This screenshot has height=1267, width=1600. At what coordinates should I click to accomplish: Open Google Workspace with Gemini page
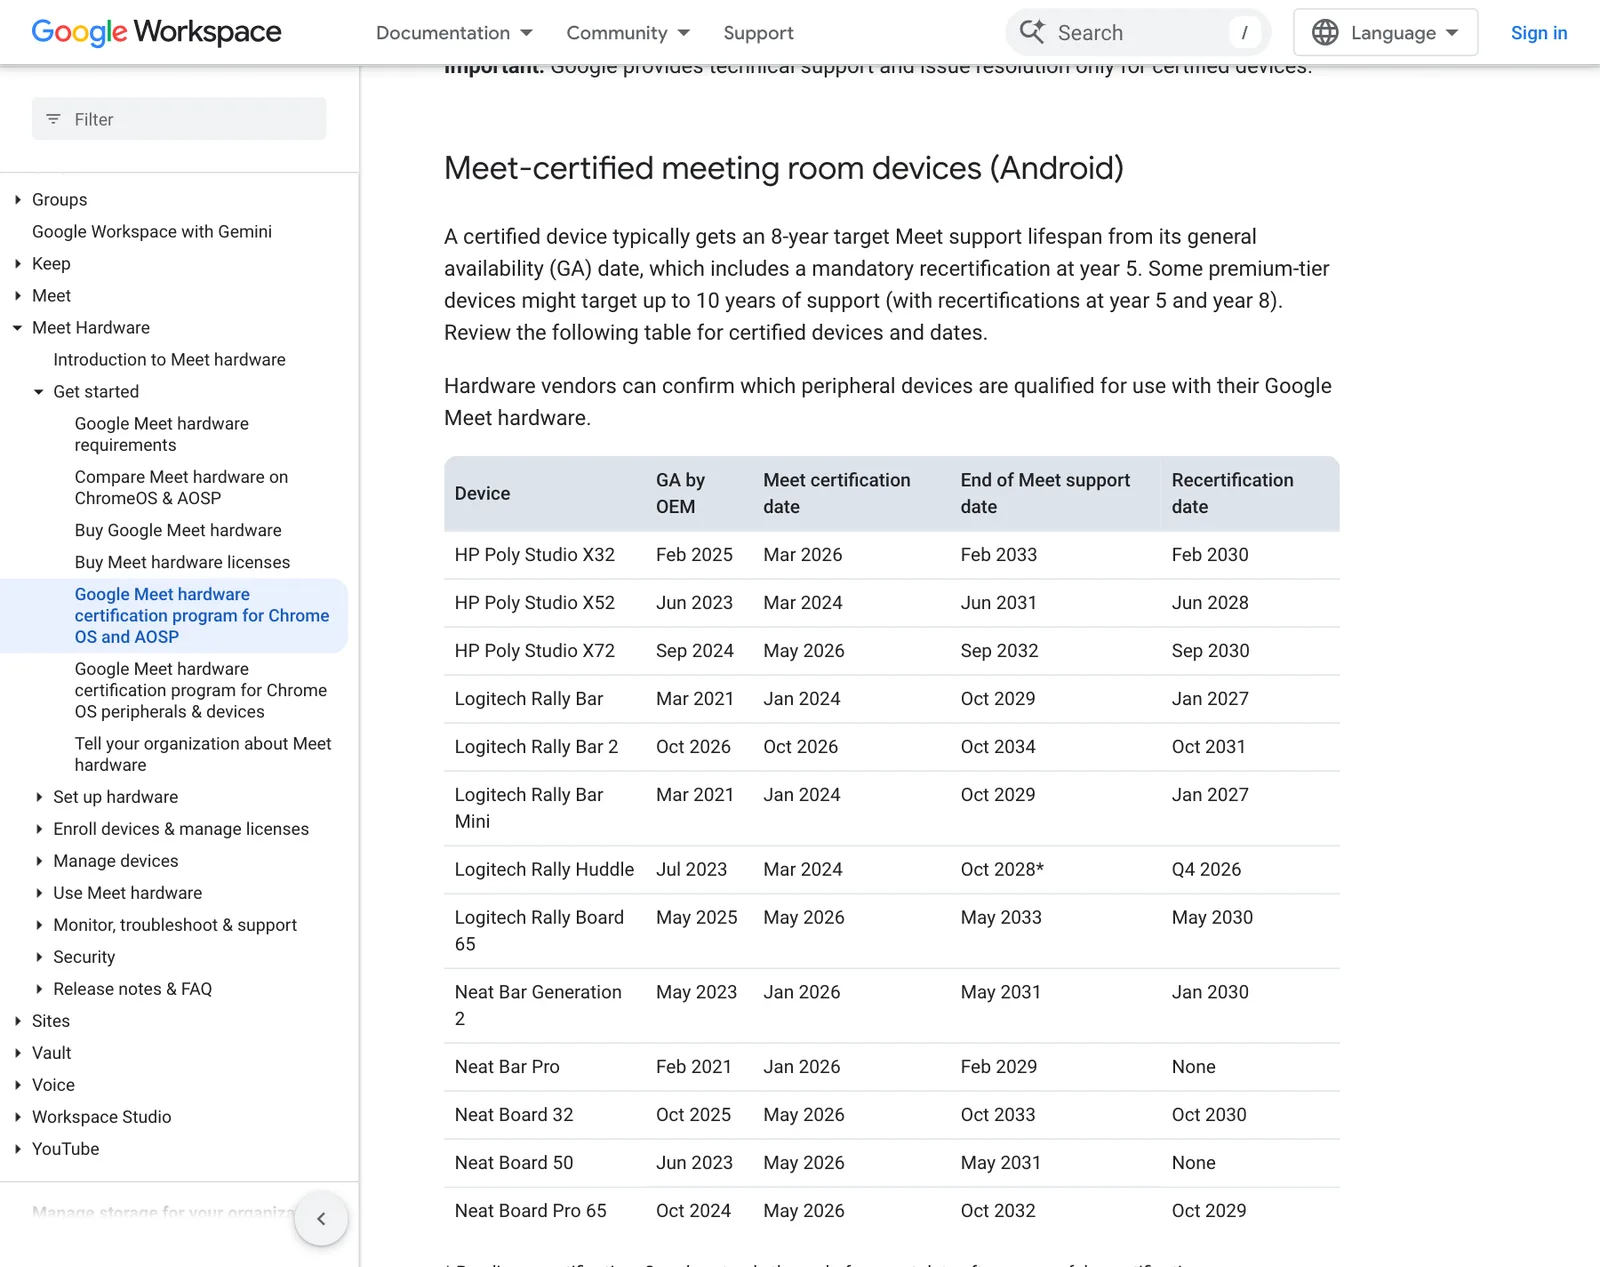[x=152, y=232]
